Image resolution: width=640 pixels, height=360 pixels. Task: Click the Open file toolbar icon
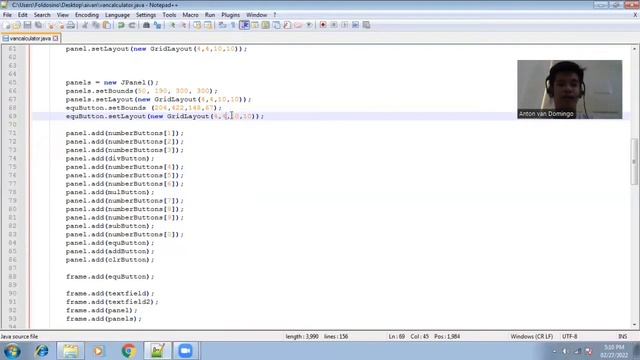tap(17, 25)
